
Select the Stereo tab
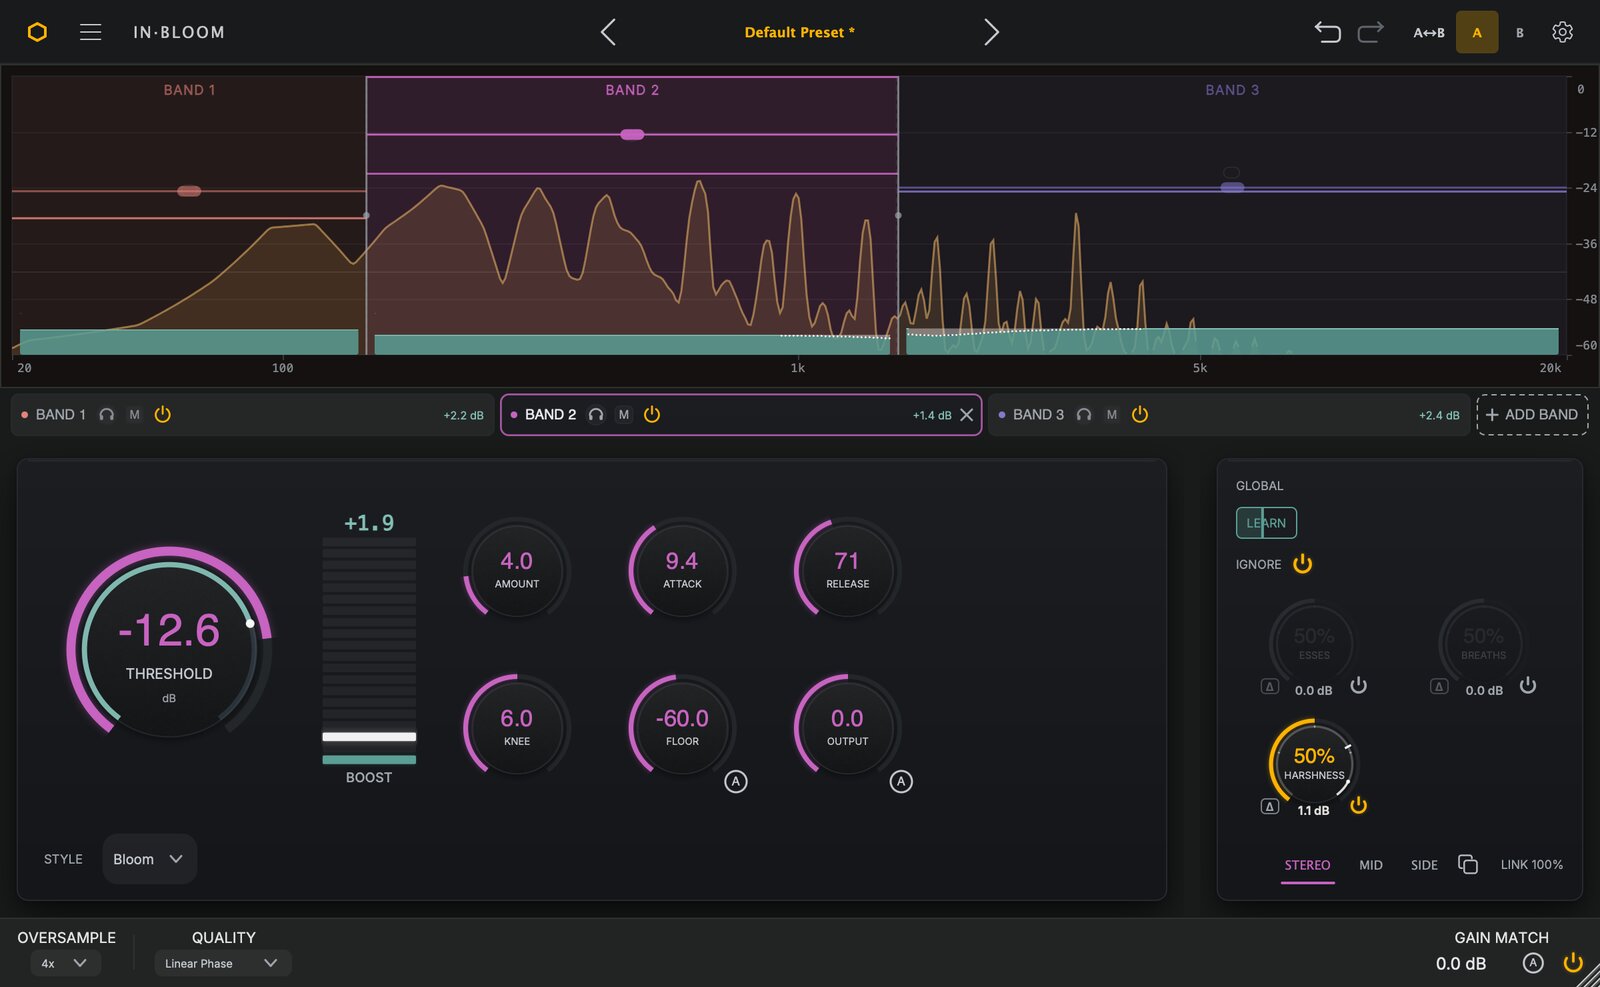point(1307,865)
